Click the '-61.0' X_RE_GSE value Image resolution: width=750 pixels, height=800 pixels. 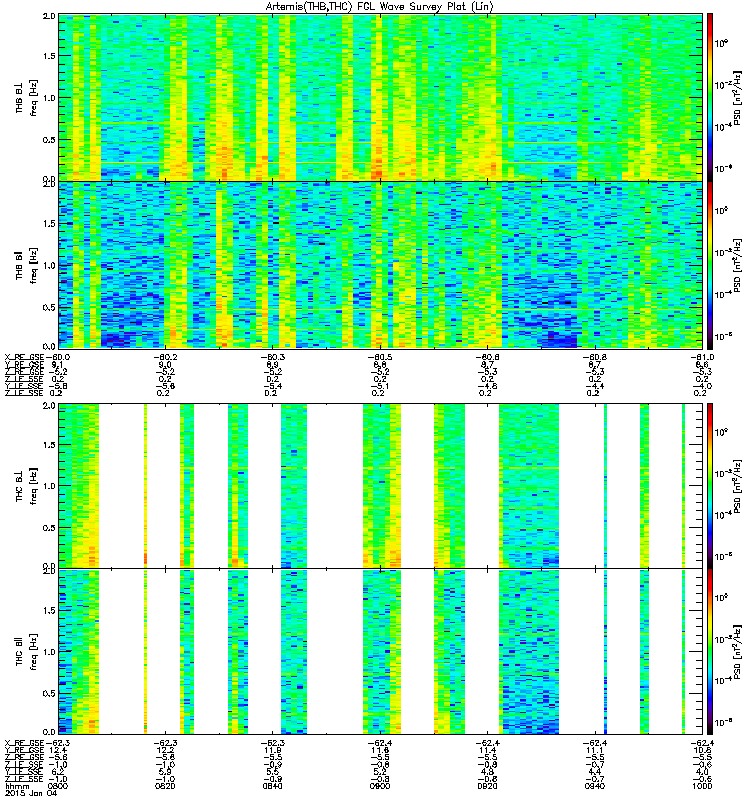pos(702,357)
